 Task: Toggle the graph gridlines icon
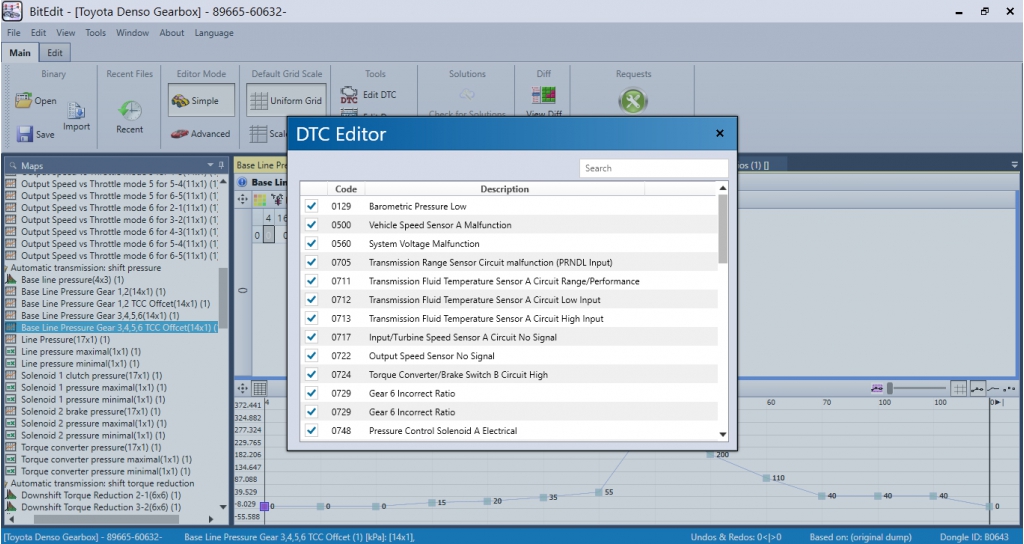coord(959,389)
